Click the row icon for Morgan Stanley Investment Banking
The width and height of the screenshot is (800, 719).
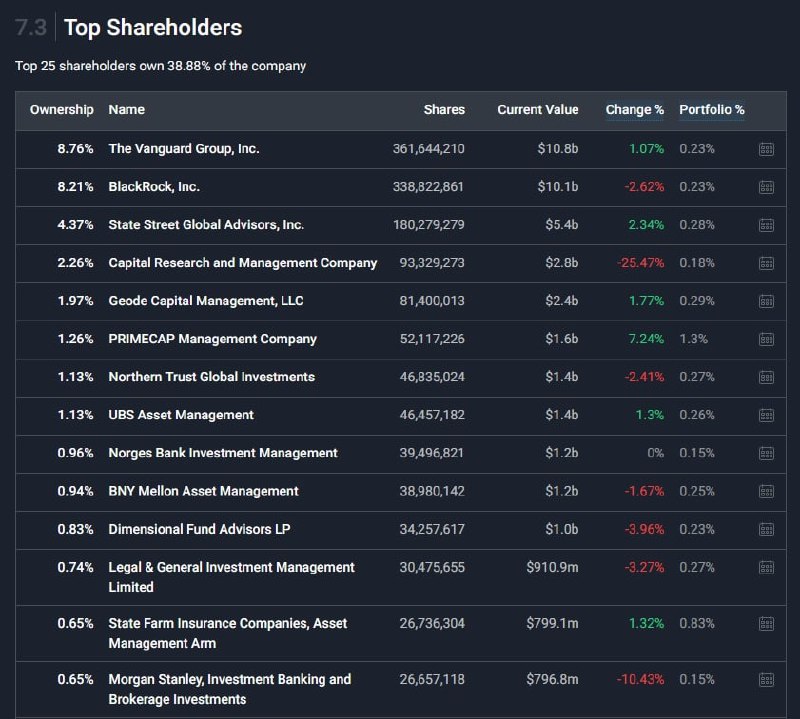[766, 680]
